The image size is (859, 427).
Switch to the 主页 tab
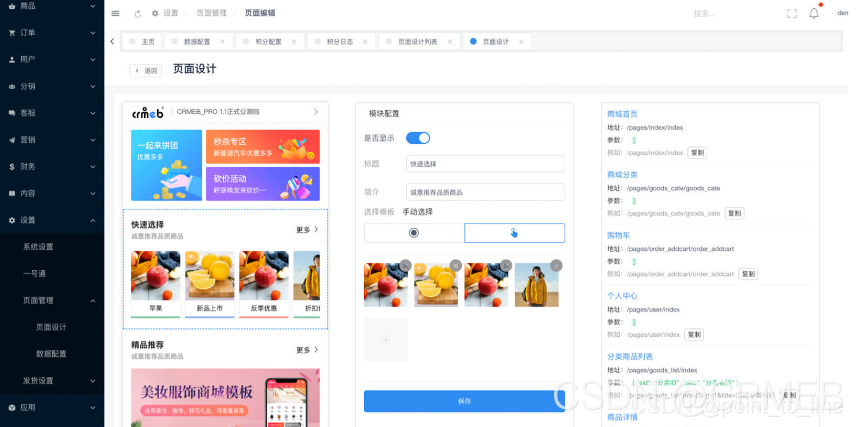coord(142,42)
